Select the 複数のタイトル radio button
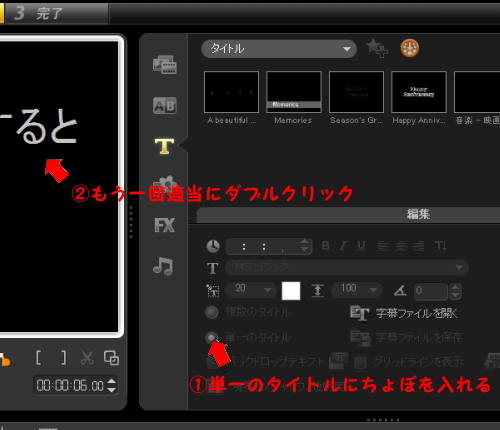The image size is (500, 430). tap(212, 312)
